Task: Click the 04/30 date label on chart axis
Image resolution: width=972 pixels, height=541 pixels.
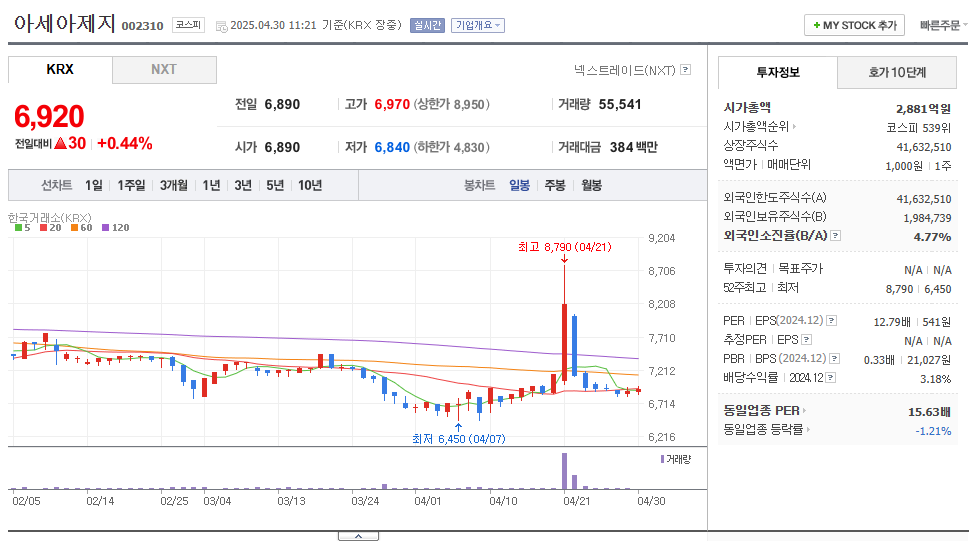Action: [x=651, y=501]
